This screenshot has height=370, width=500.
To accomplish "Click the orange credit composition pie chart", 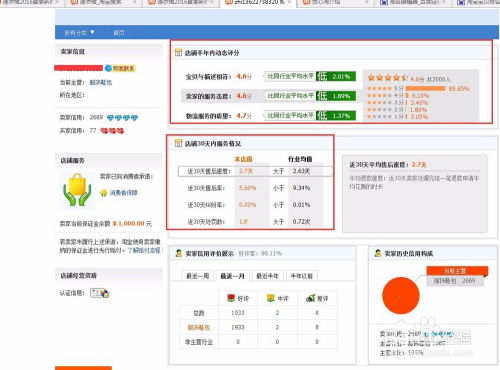I will (401, 295).
